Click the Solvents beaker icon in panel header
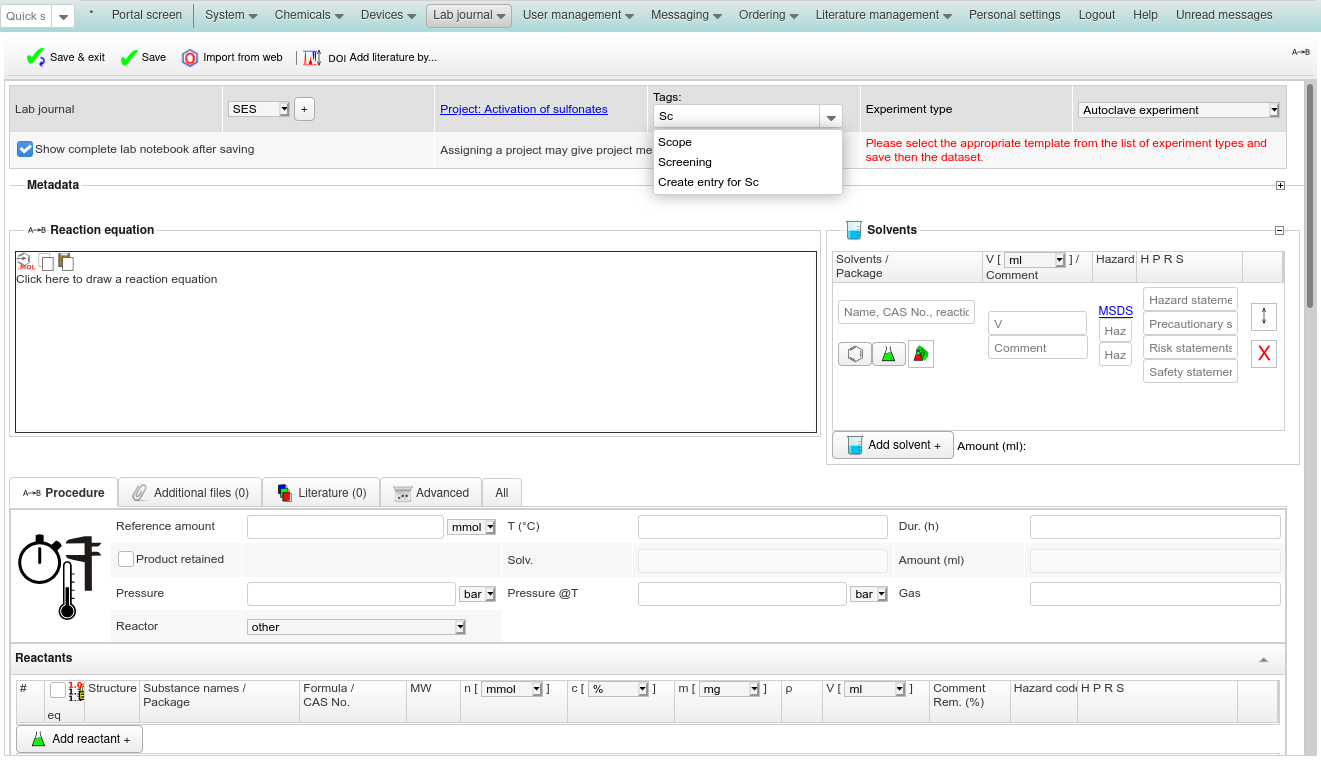This screenshot has height=760, width=1321. click(x=853, y=230)
